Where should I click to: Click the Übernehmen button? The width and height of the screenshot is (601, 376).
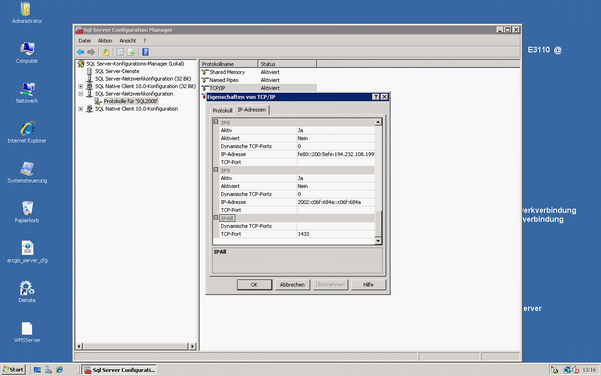click(x=330, y=284)
